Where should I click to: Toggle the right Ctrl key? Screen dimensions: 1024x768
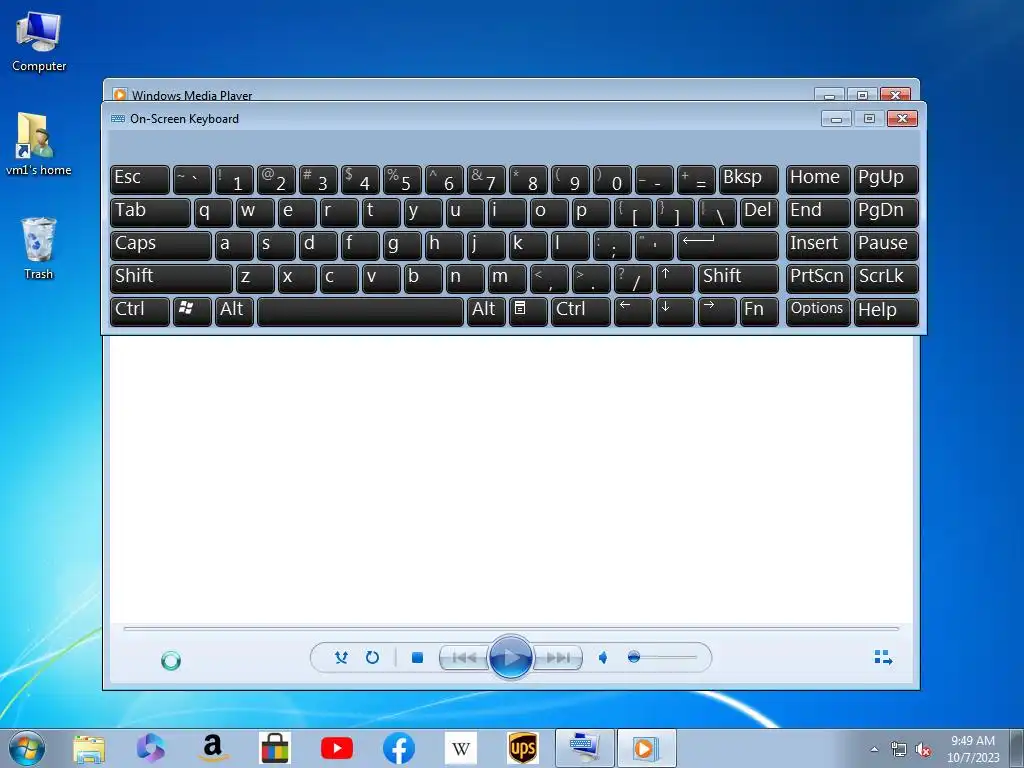tap(581, 312)
